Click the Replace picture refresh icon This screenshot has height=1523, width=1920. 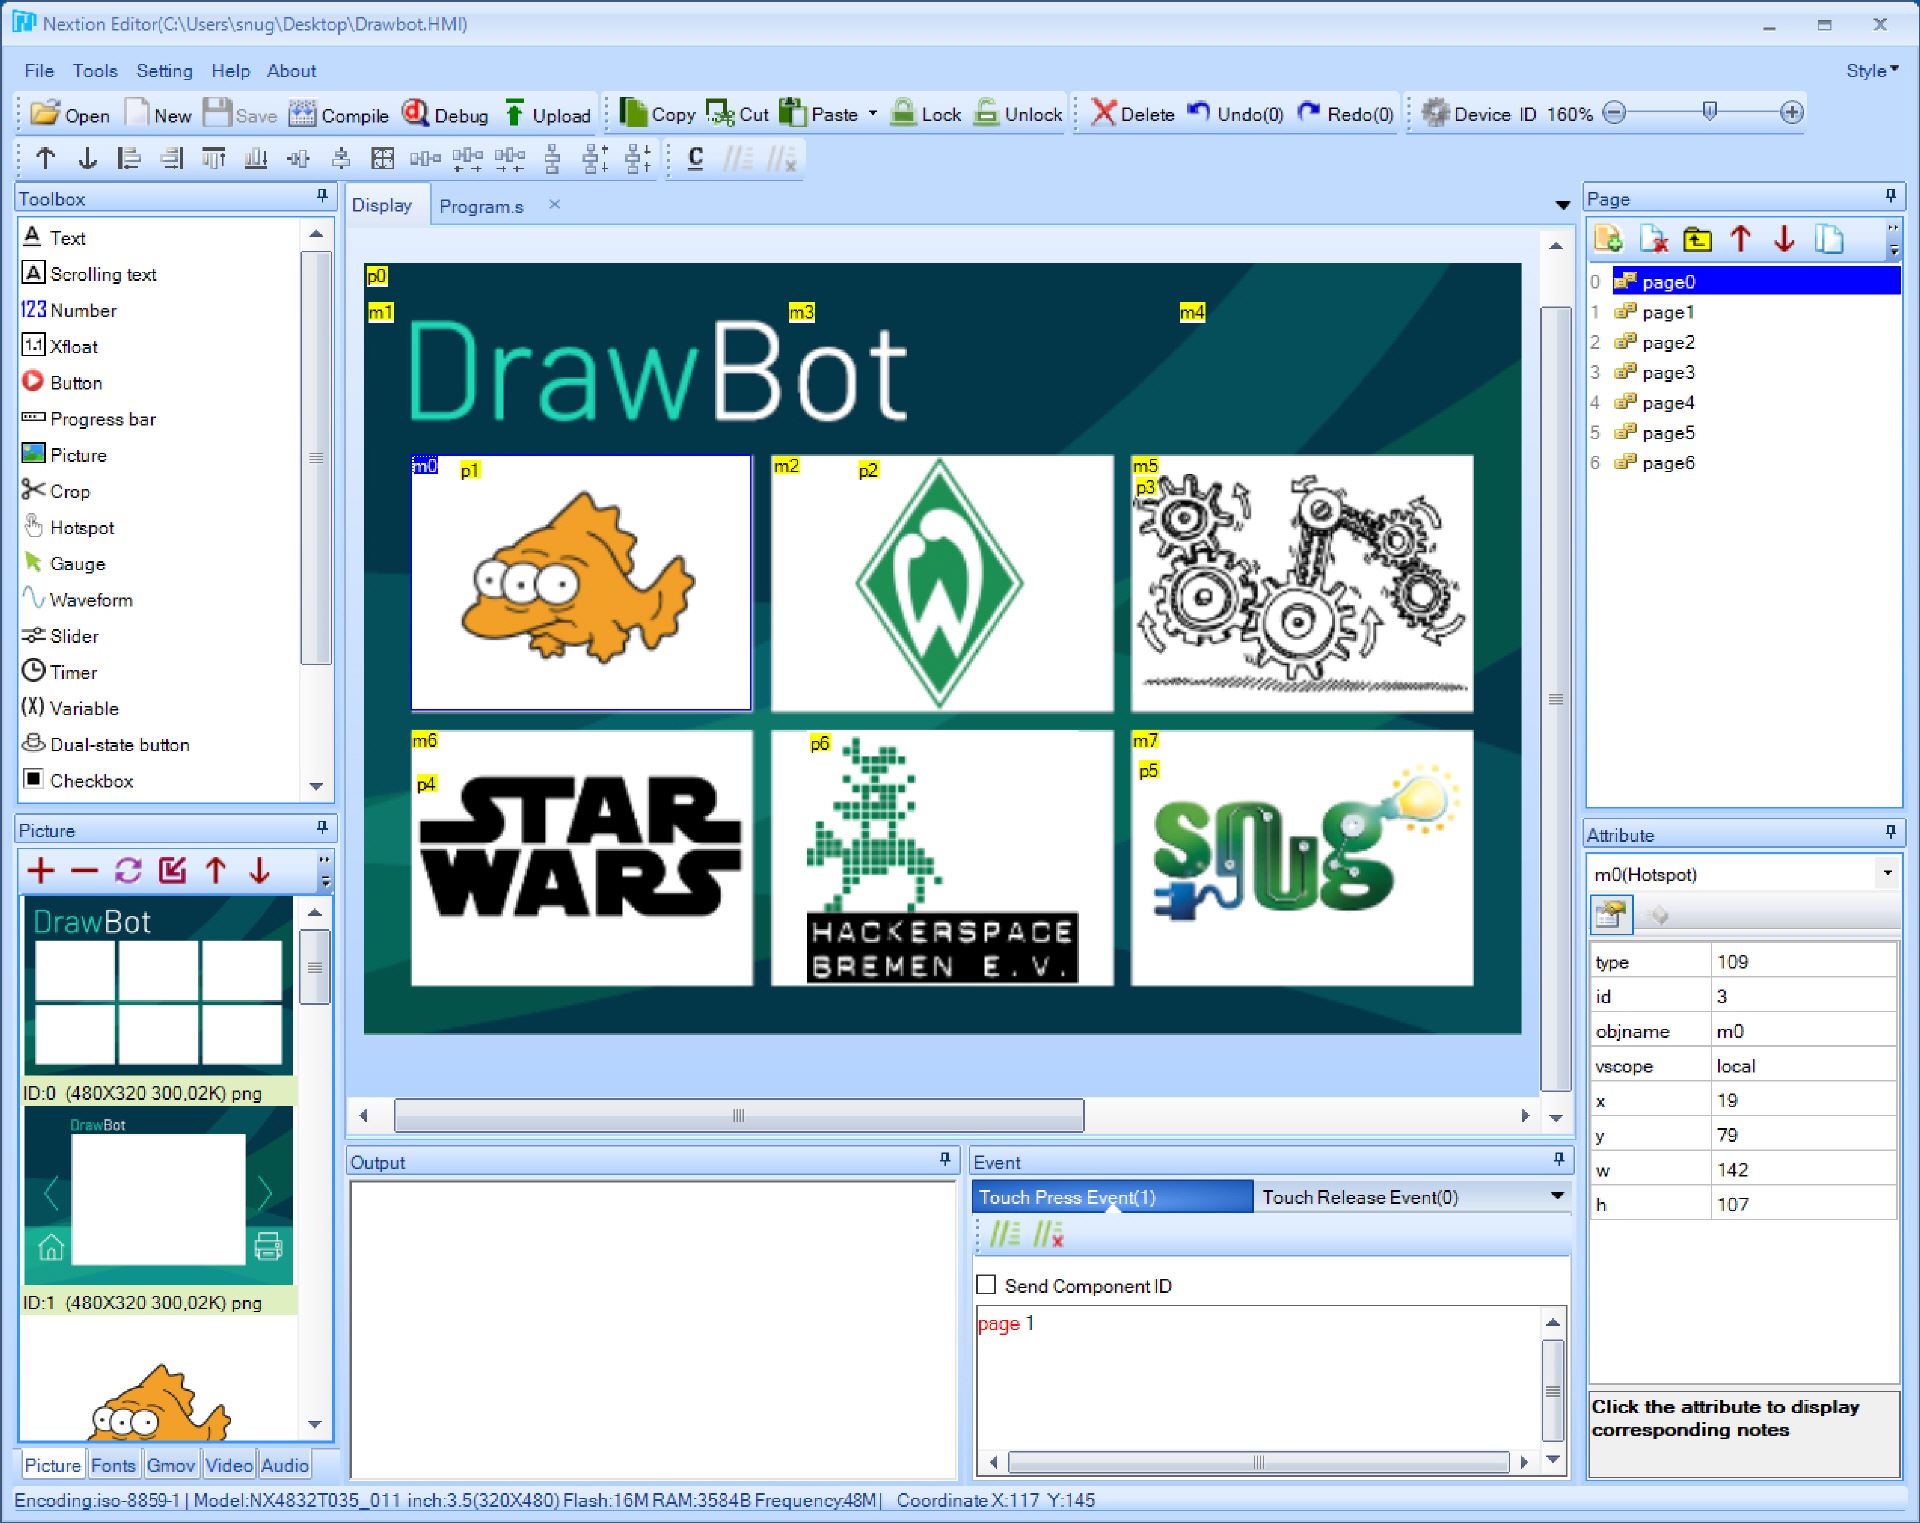point(128,870)
